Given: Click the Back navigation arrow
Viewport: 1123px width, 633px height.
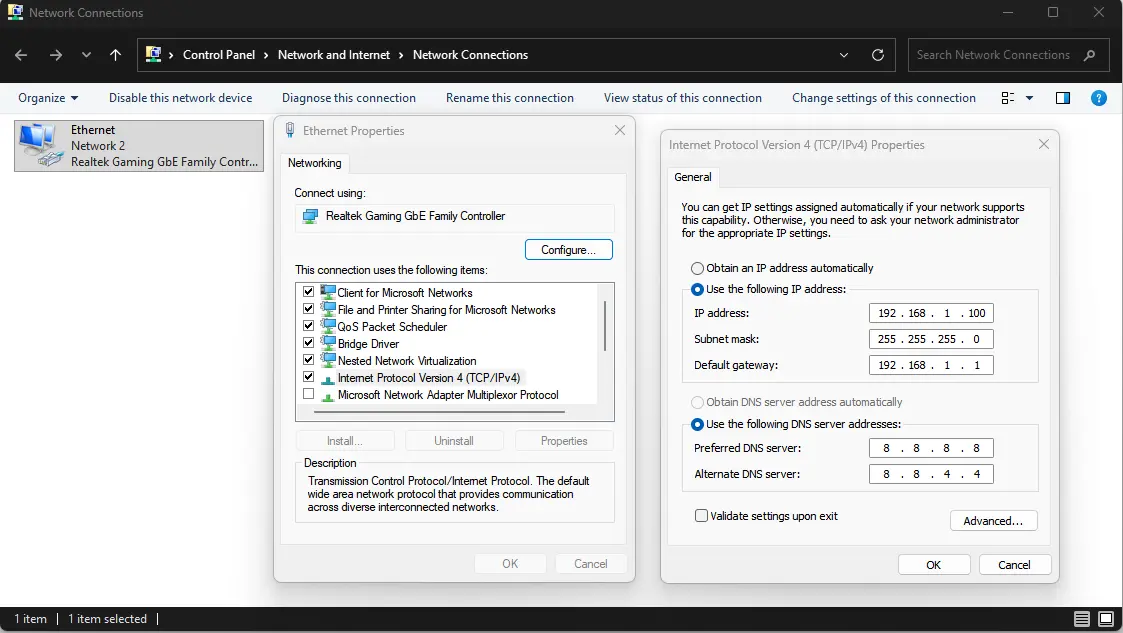Looking at the screenshot, I should tap(21, 55).
